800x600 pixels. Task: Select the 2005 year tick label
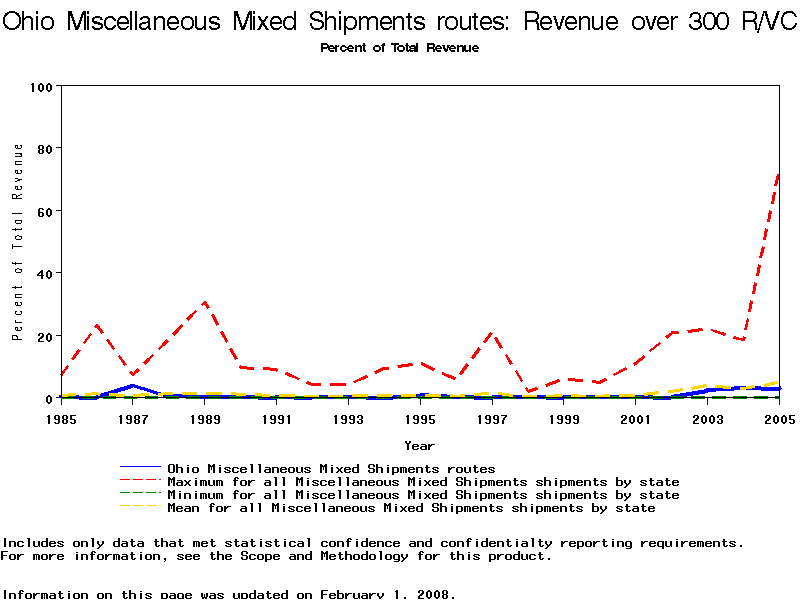(778, 419)
